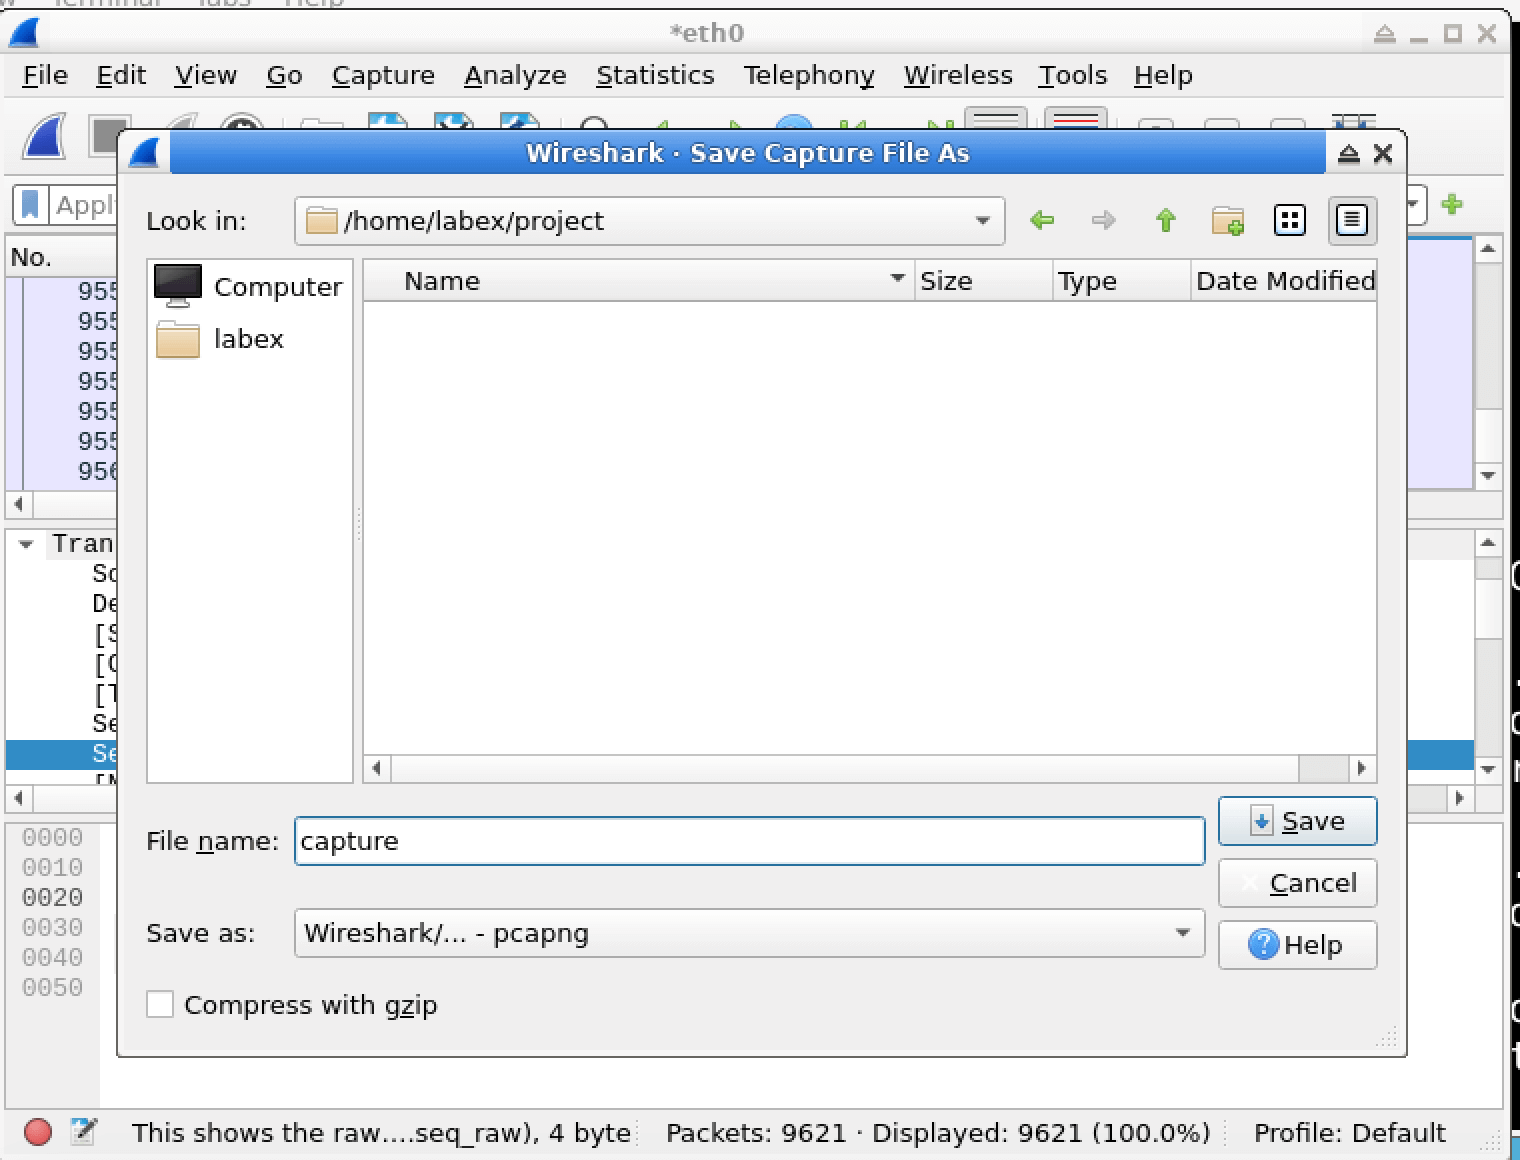The width and height of the screenshot is (1520, 1160).
Task: Click packet list scroll down arrow
Action: [x=1488, y=476]
